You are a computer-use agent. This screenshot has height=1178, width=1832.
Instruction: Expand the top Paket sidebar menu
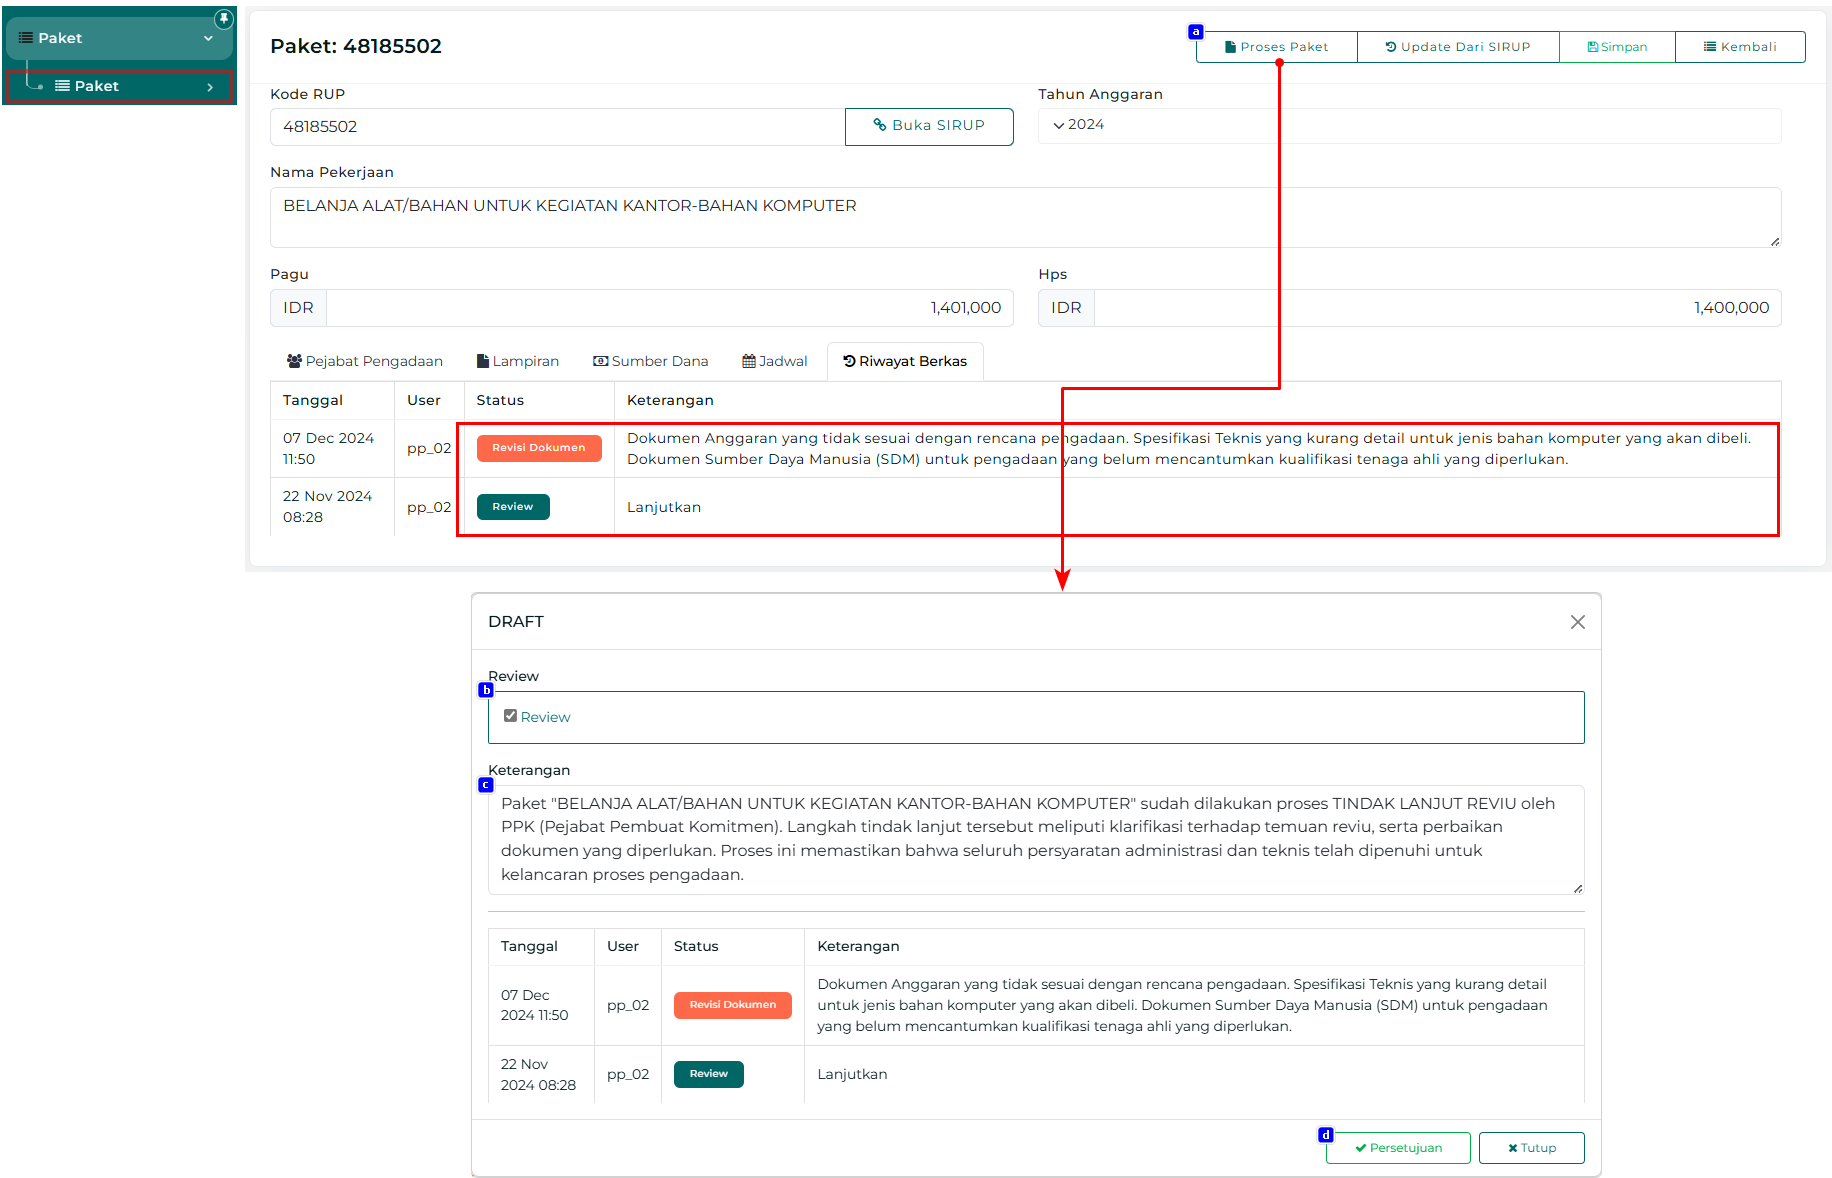[x=118, y=38]
